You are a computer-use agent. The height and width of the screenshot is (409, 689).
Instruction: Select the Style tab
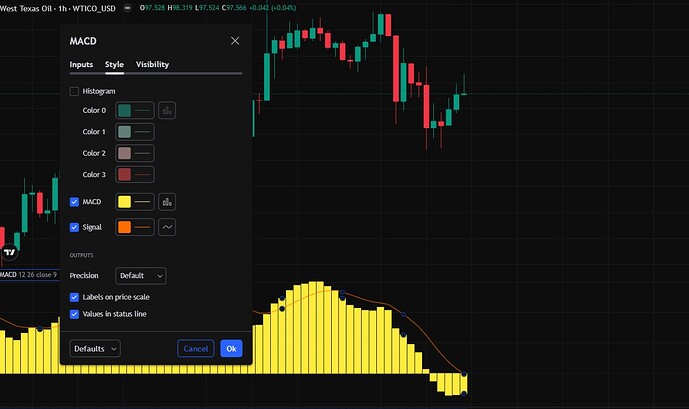coord(114,65)
